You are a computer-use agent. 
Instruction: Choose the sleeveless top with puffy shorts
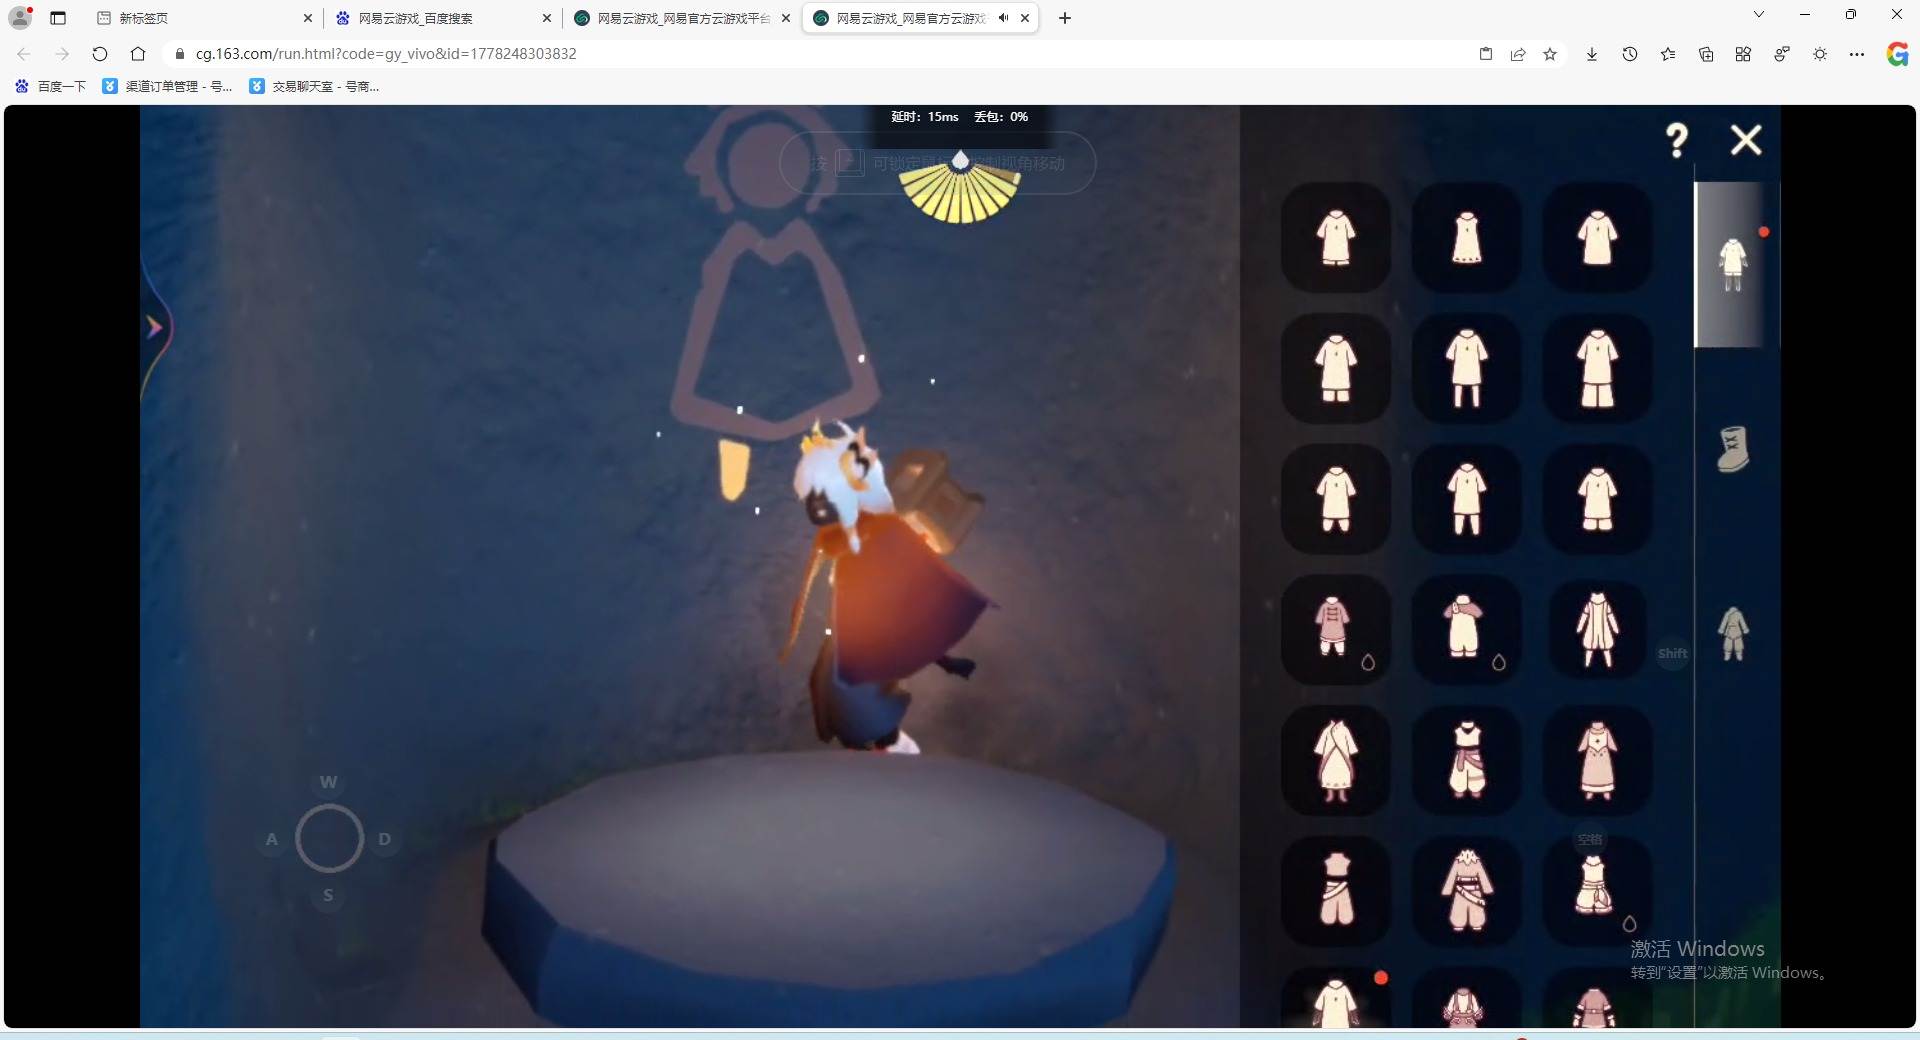click(1598, 890)
